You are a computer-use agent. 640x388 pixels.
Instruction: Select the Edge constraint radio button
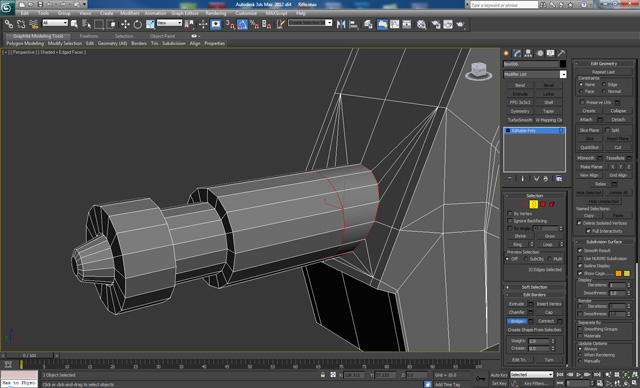(x=604, y=84)
